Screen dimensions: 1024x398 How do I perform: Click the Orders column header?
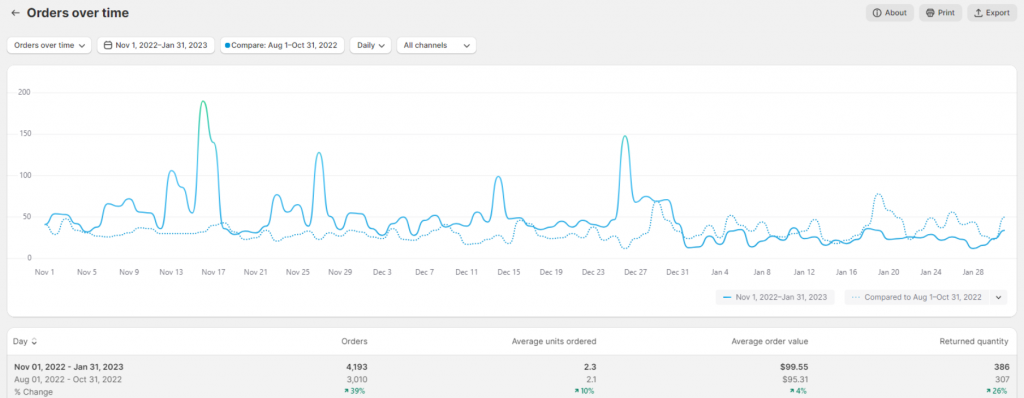pos(354,341)
